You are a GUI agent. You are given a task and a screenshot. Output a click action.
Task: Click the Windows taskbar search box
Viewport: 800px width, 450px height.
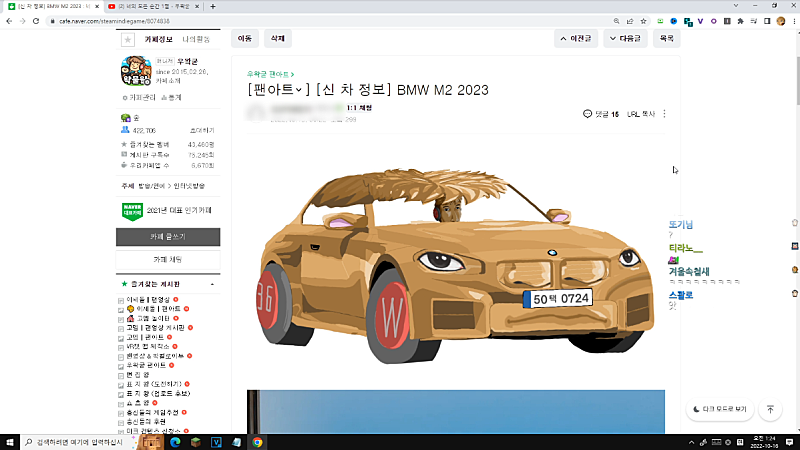coord(77,442)
